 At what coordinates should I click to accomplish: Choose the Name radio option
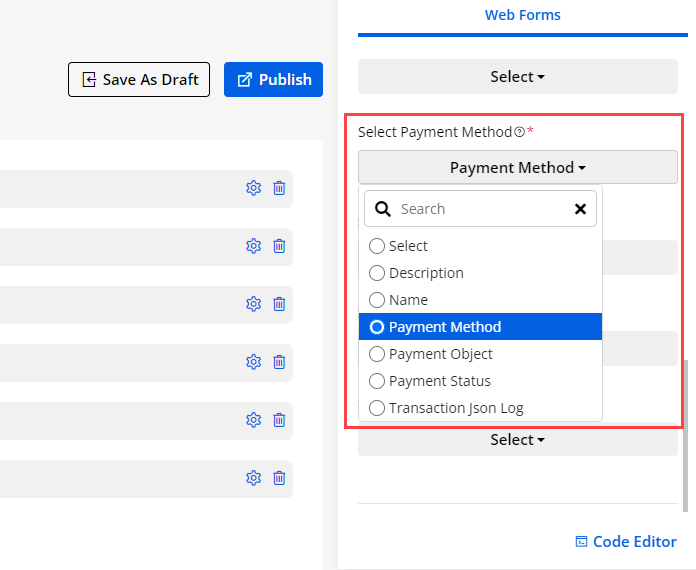click(x=377, y=300)
